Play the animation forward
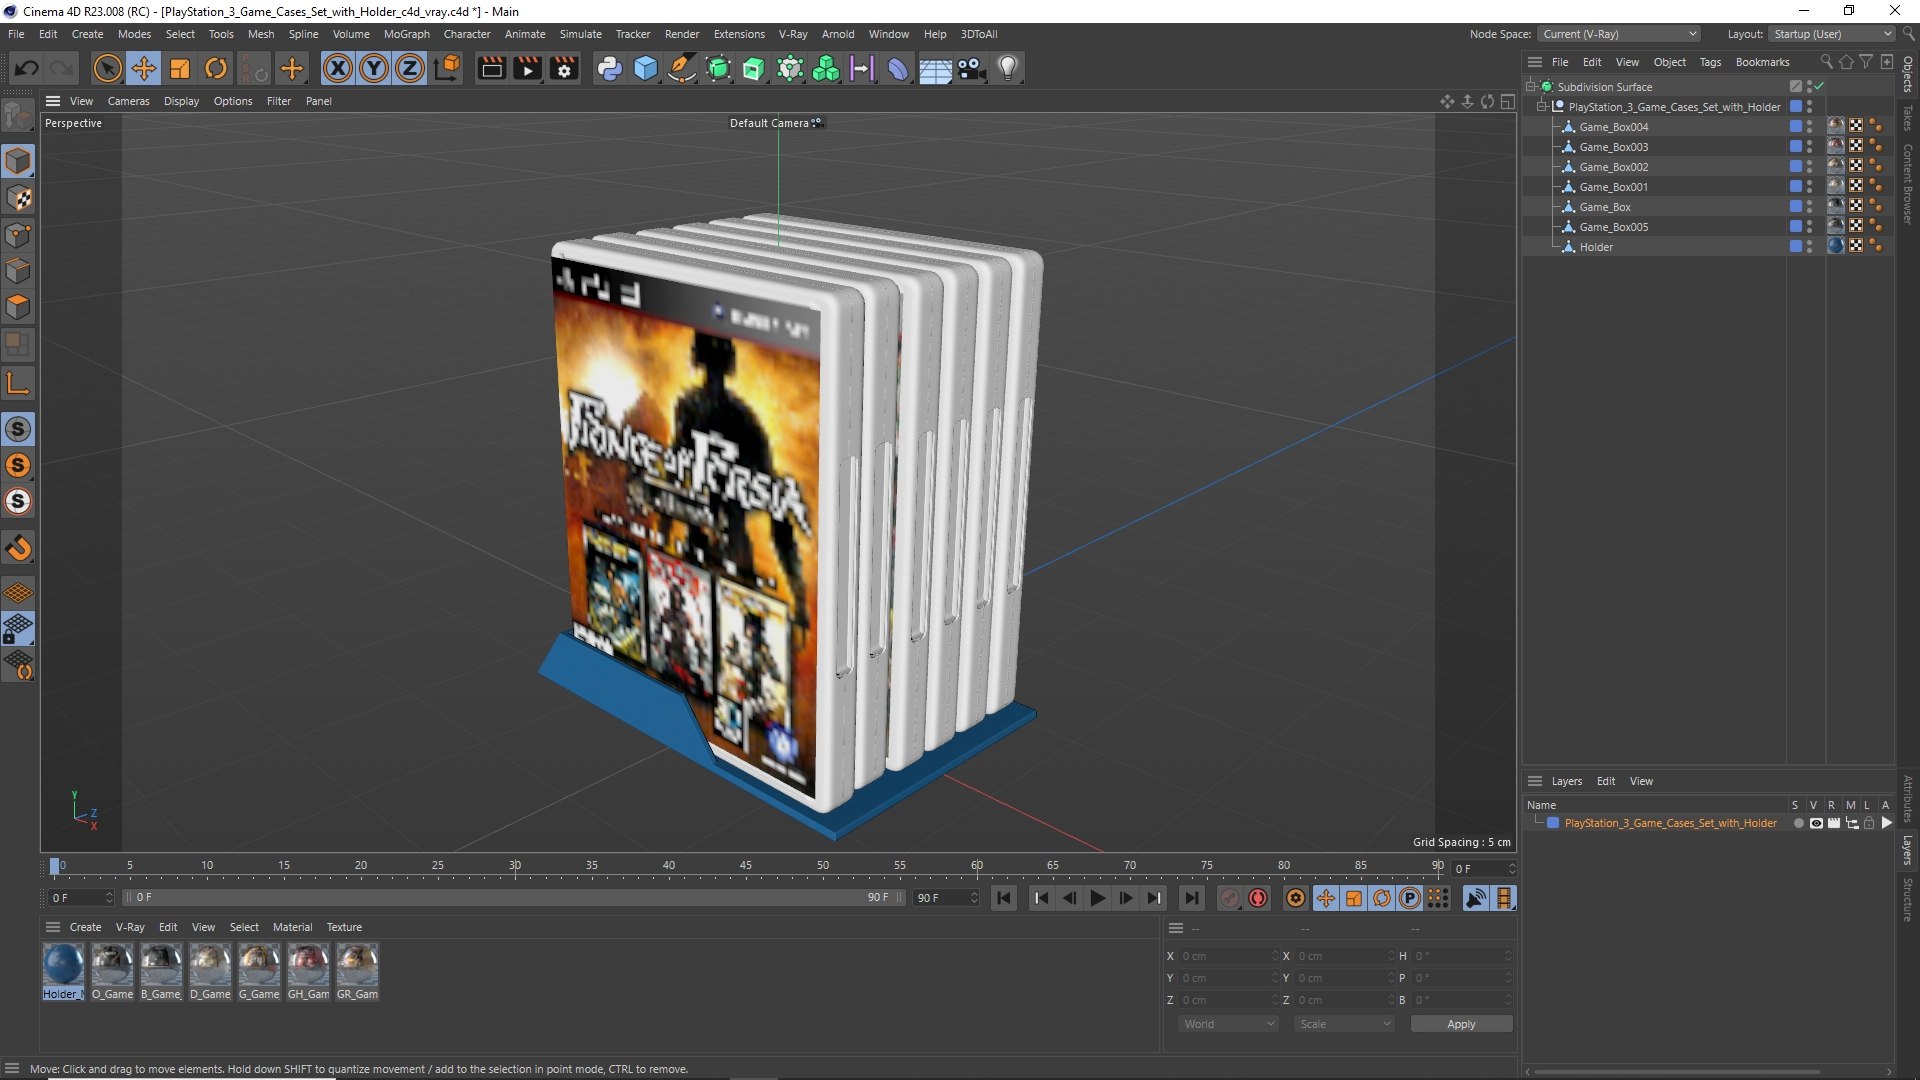This screenshot has height=1080, width=1920. (1098, 898)
